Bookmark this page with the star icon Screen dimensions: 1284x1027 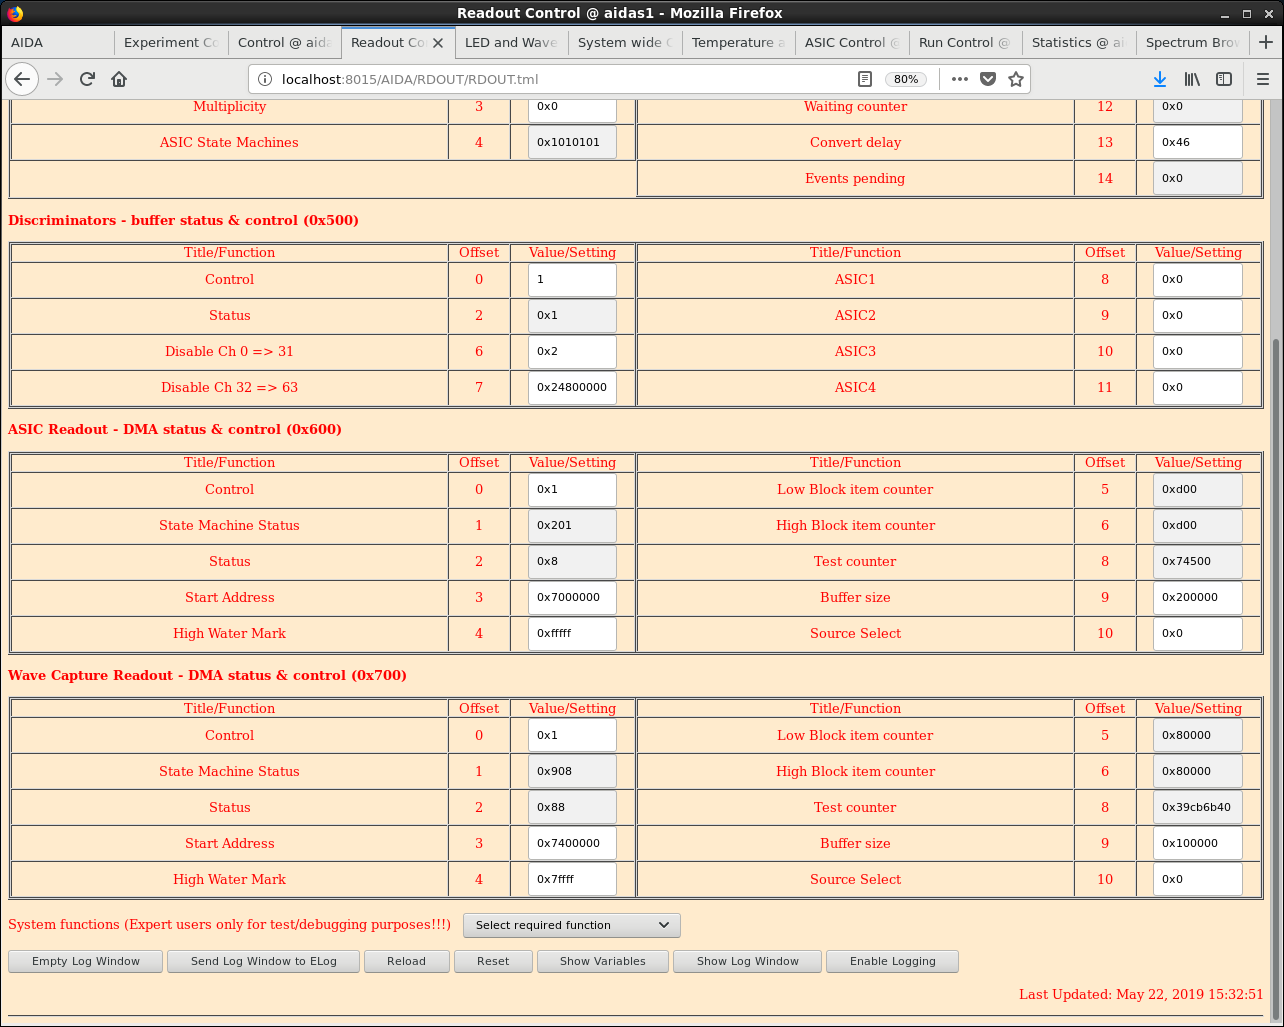1016,79
